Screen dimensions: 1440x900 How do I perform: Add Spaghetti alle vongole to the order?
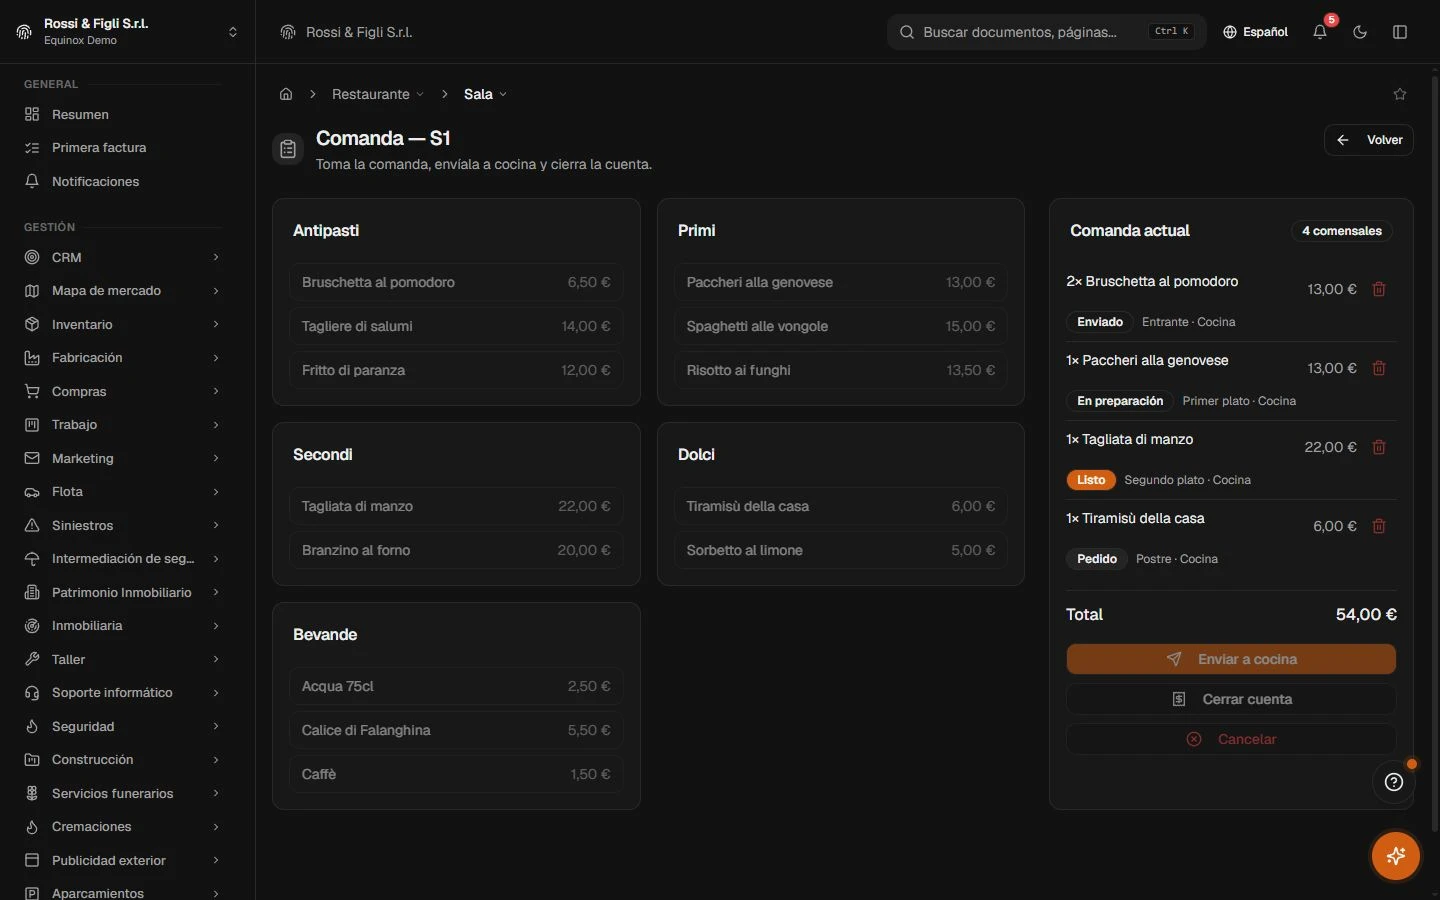pos(841,326)
